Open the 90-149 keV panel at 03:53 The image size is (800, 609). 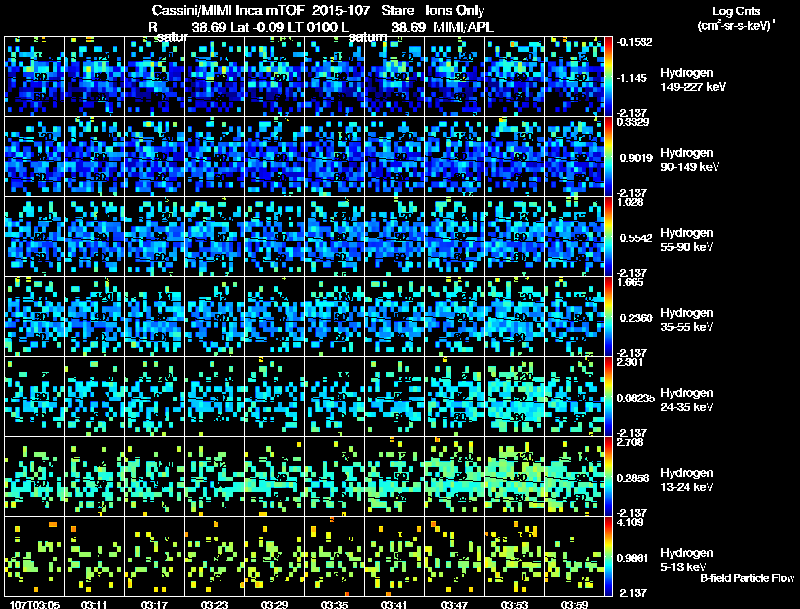point(514,157)
